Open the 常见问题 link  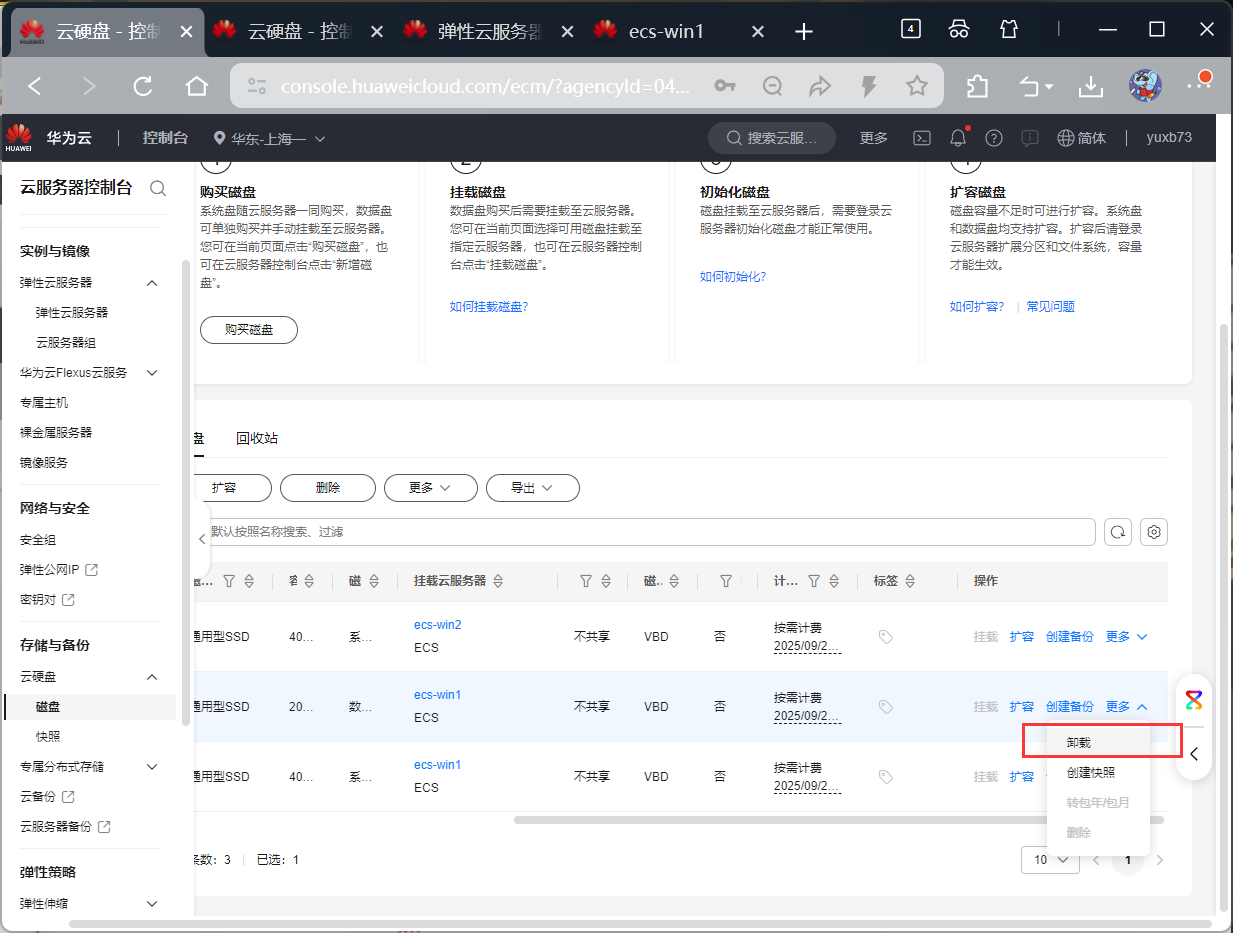[x=1050, y=307]
